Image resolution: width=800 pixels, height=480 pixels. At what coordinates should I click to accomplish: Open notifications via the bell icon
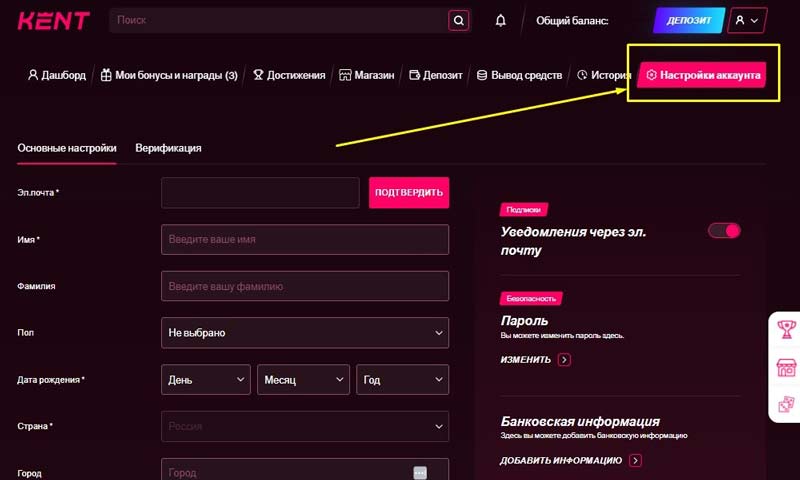click(501, 20)
